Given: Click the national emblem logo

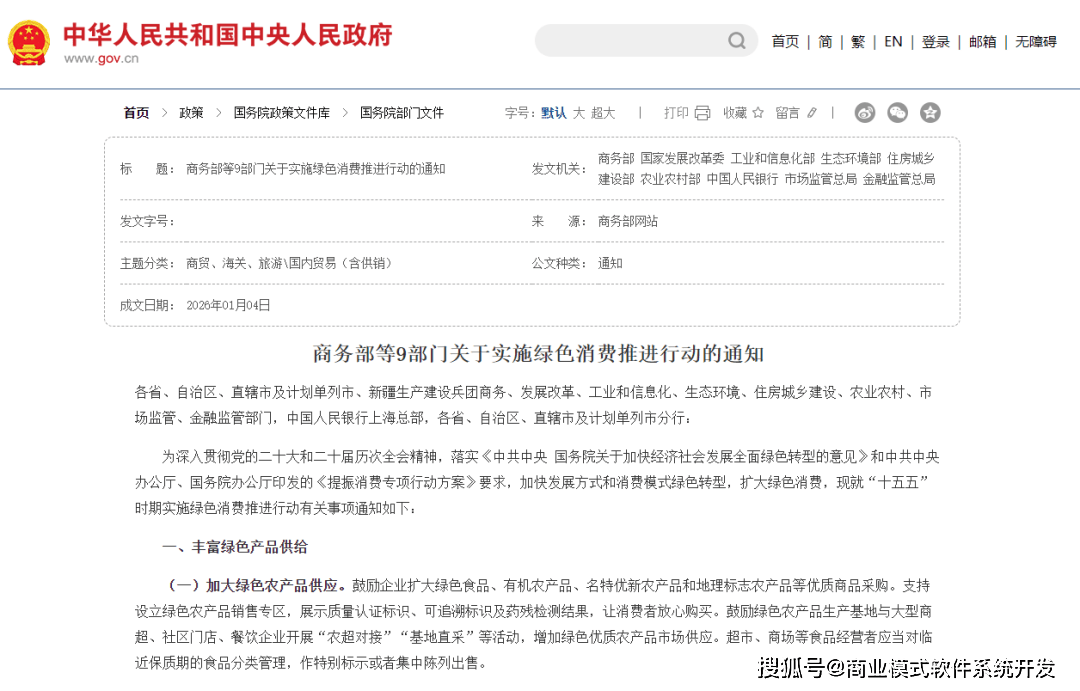Looking at the screenshot, I should [29, 43].
